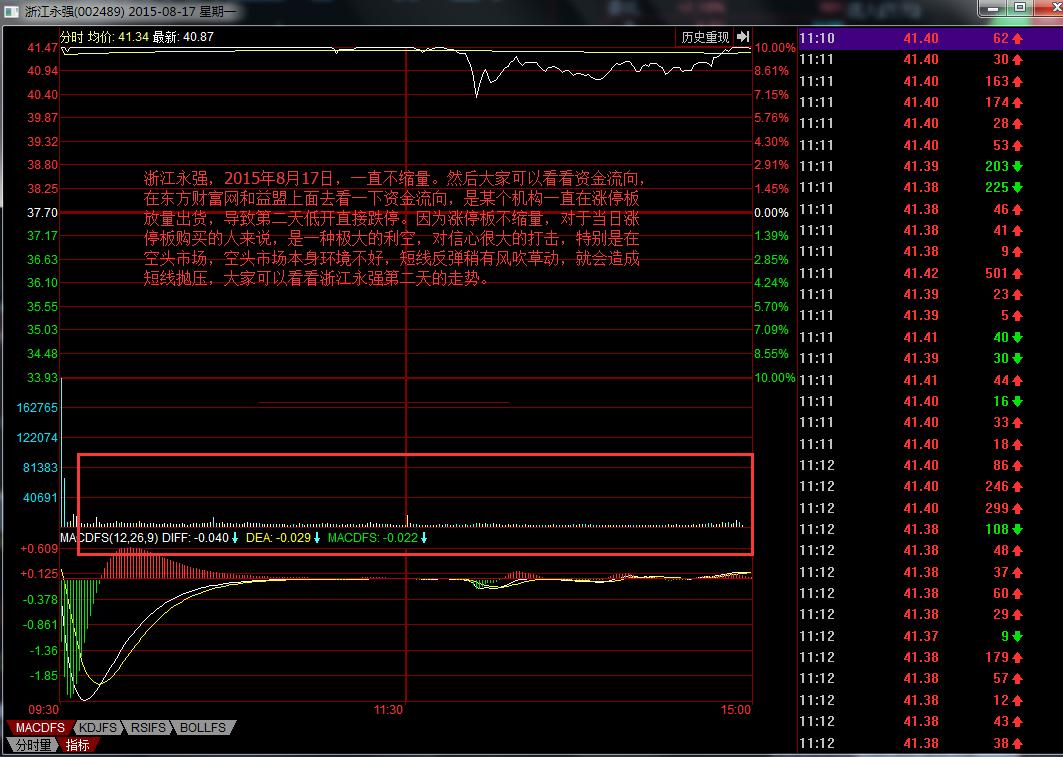Click the red up arrow beside volume 501
The image size is (1063, 757).
point(1017,273)
